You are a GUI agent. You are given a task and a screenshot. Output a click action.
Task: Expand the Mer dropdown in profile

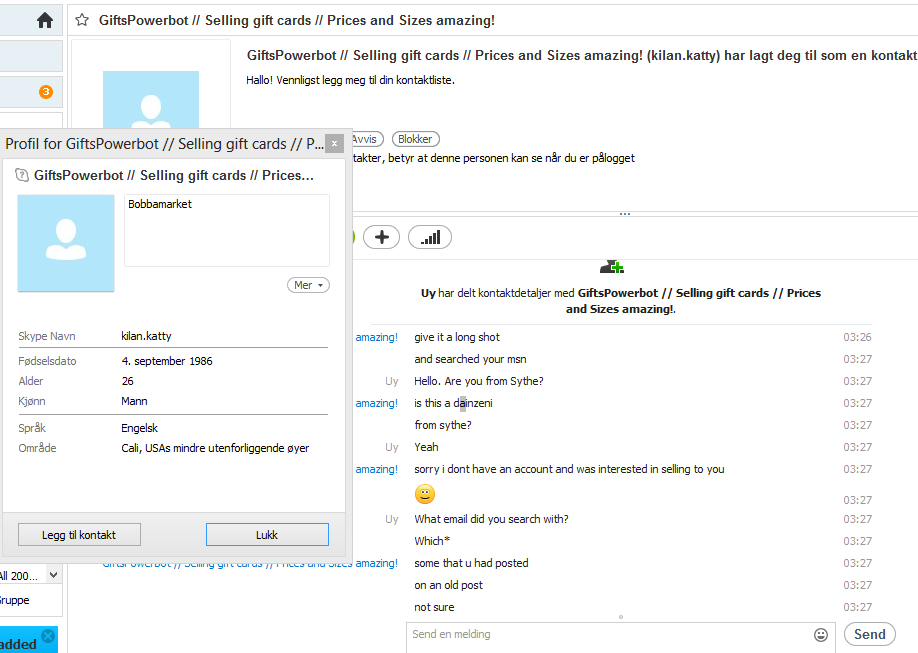(x=309, y=285)
